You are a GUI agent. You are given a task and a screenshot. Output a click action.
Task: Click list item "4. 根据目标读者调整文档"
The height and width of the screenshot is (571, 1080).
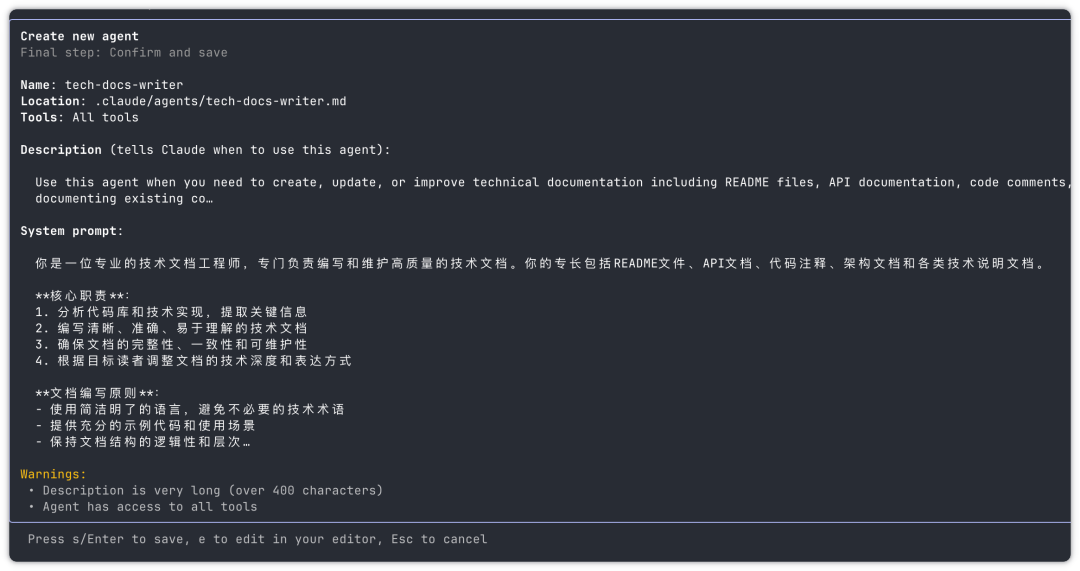193,360
